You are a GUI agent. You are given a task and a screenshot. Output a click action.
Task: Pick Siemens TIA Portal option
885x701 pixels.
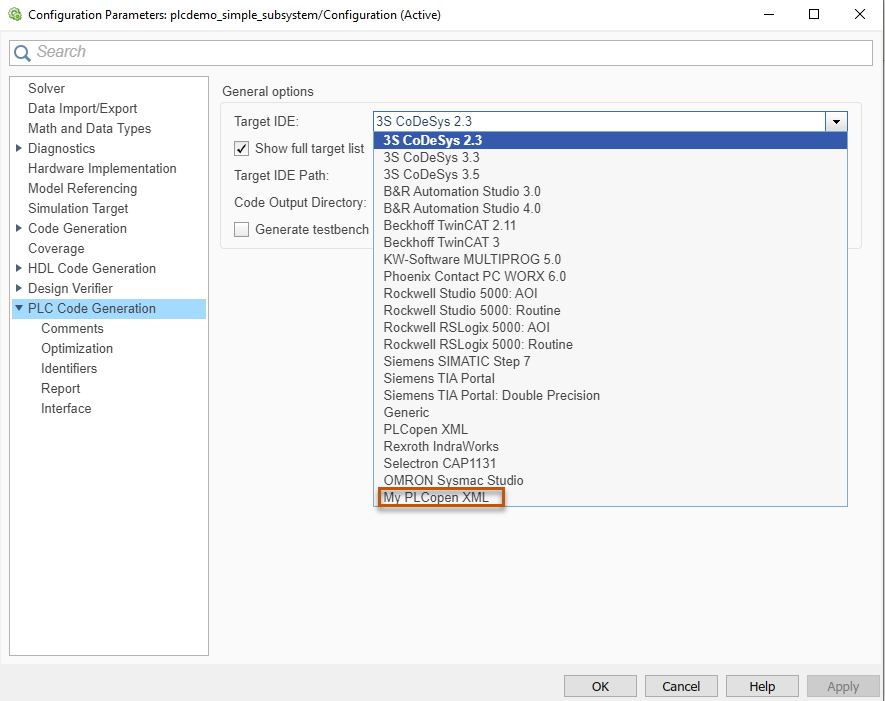point(611,378)
